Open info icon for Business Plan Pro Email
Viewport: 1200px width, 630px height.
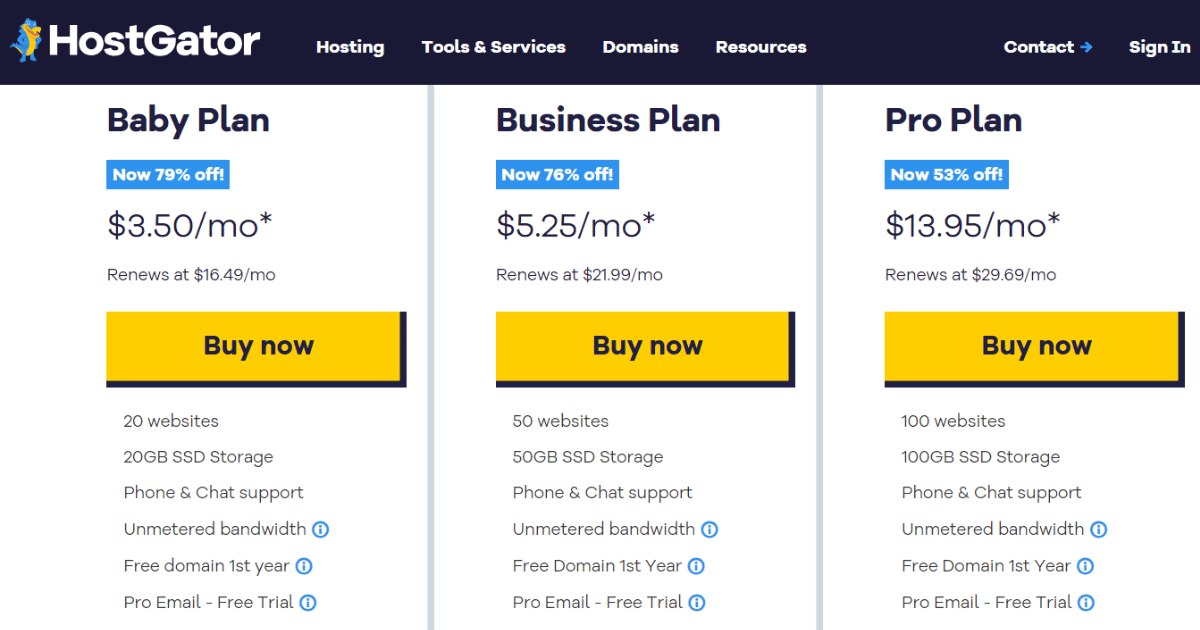pyautogui.click(x=697, y=602)
